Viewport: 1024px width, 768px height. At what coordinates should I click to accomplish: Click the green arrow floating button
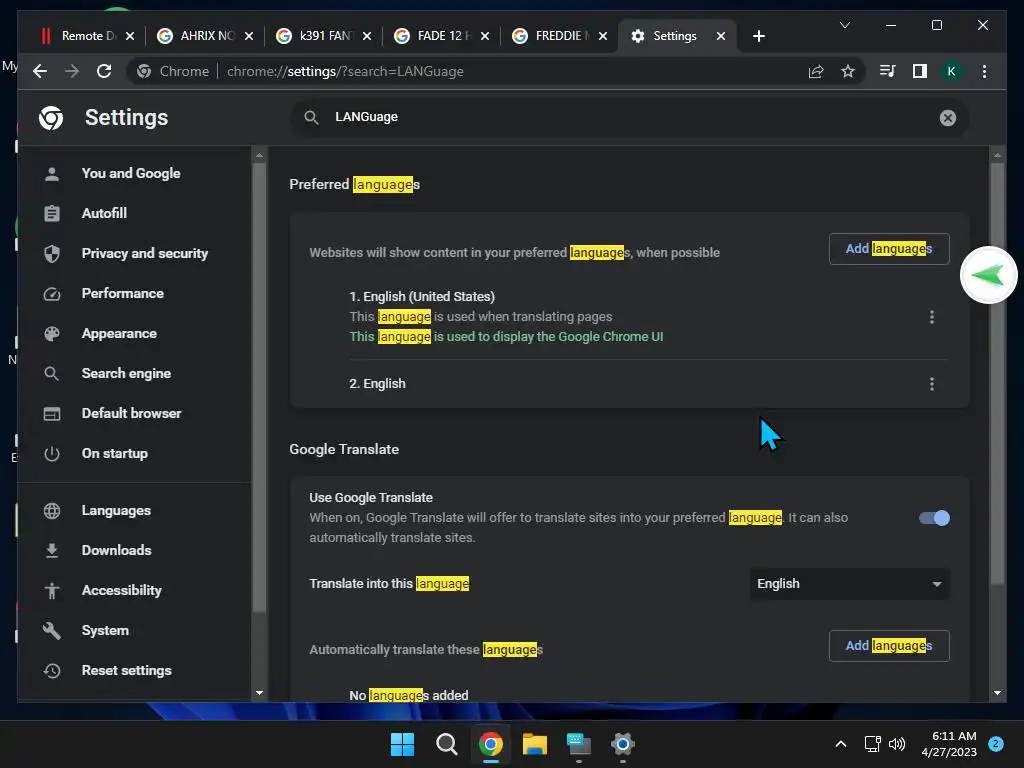988,276
